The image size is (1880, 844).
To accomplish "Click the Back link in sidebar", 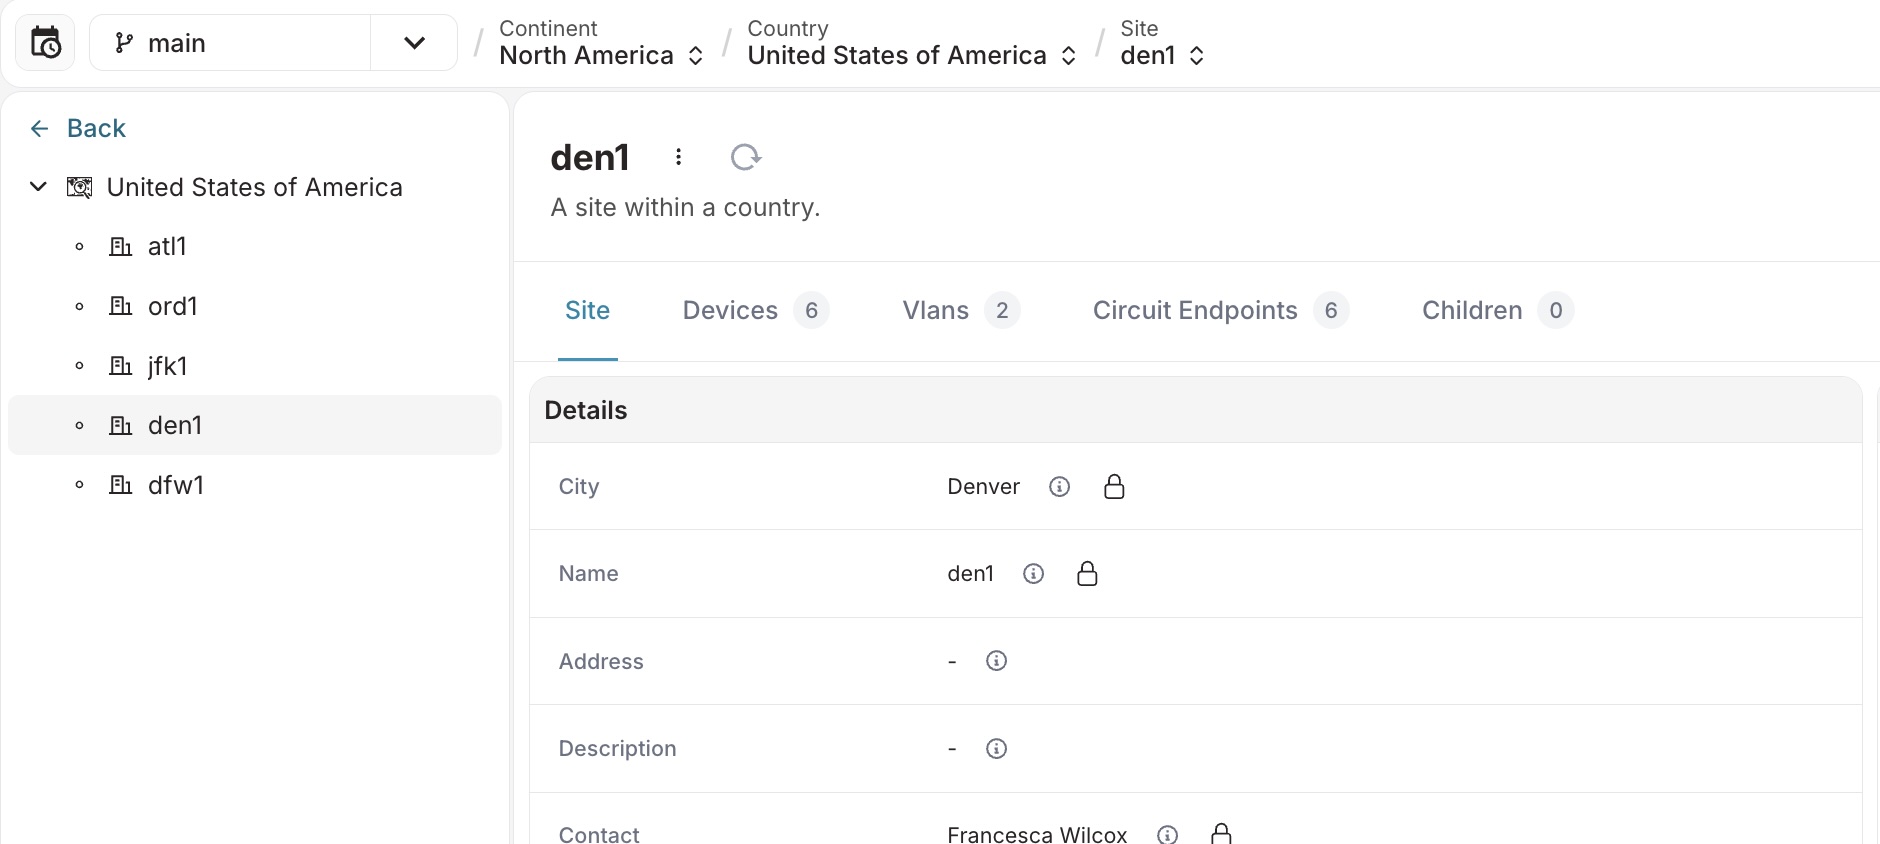I will [x=79, y=128].
